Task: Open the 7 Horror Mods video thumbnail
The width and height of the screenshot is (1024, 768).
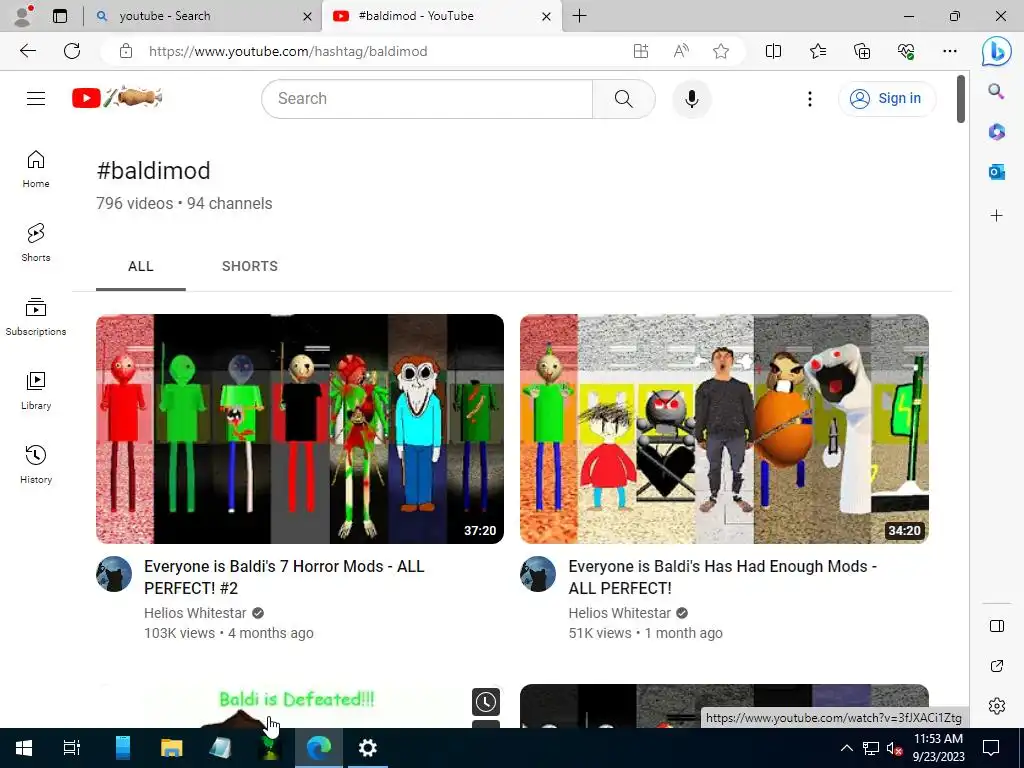Action: coord(300,428)
